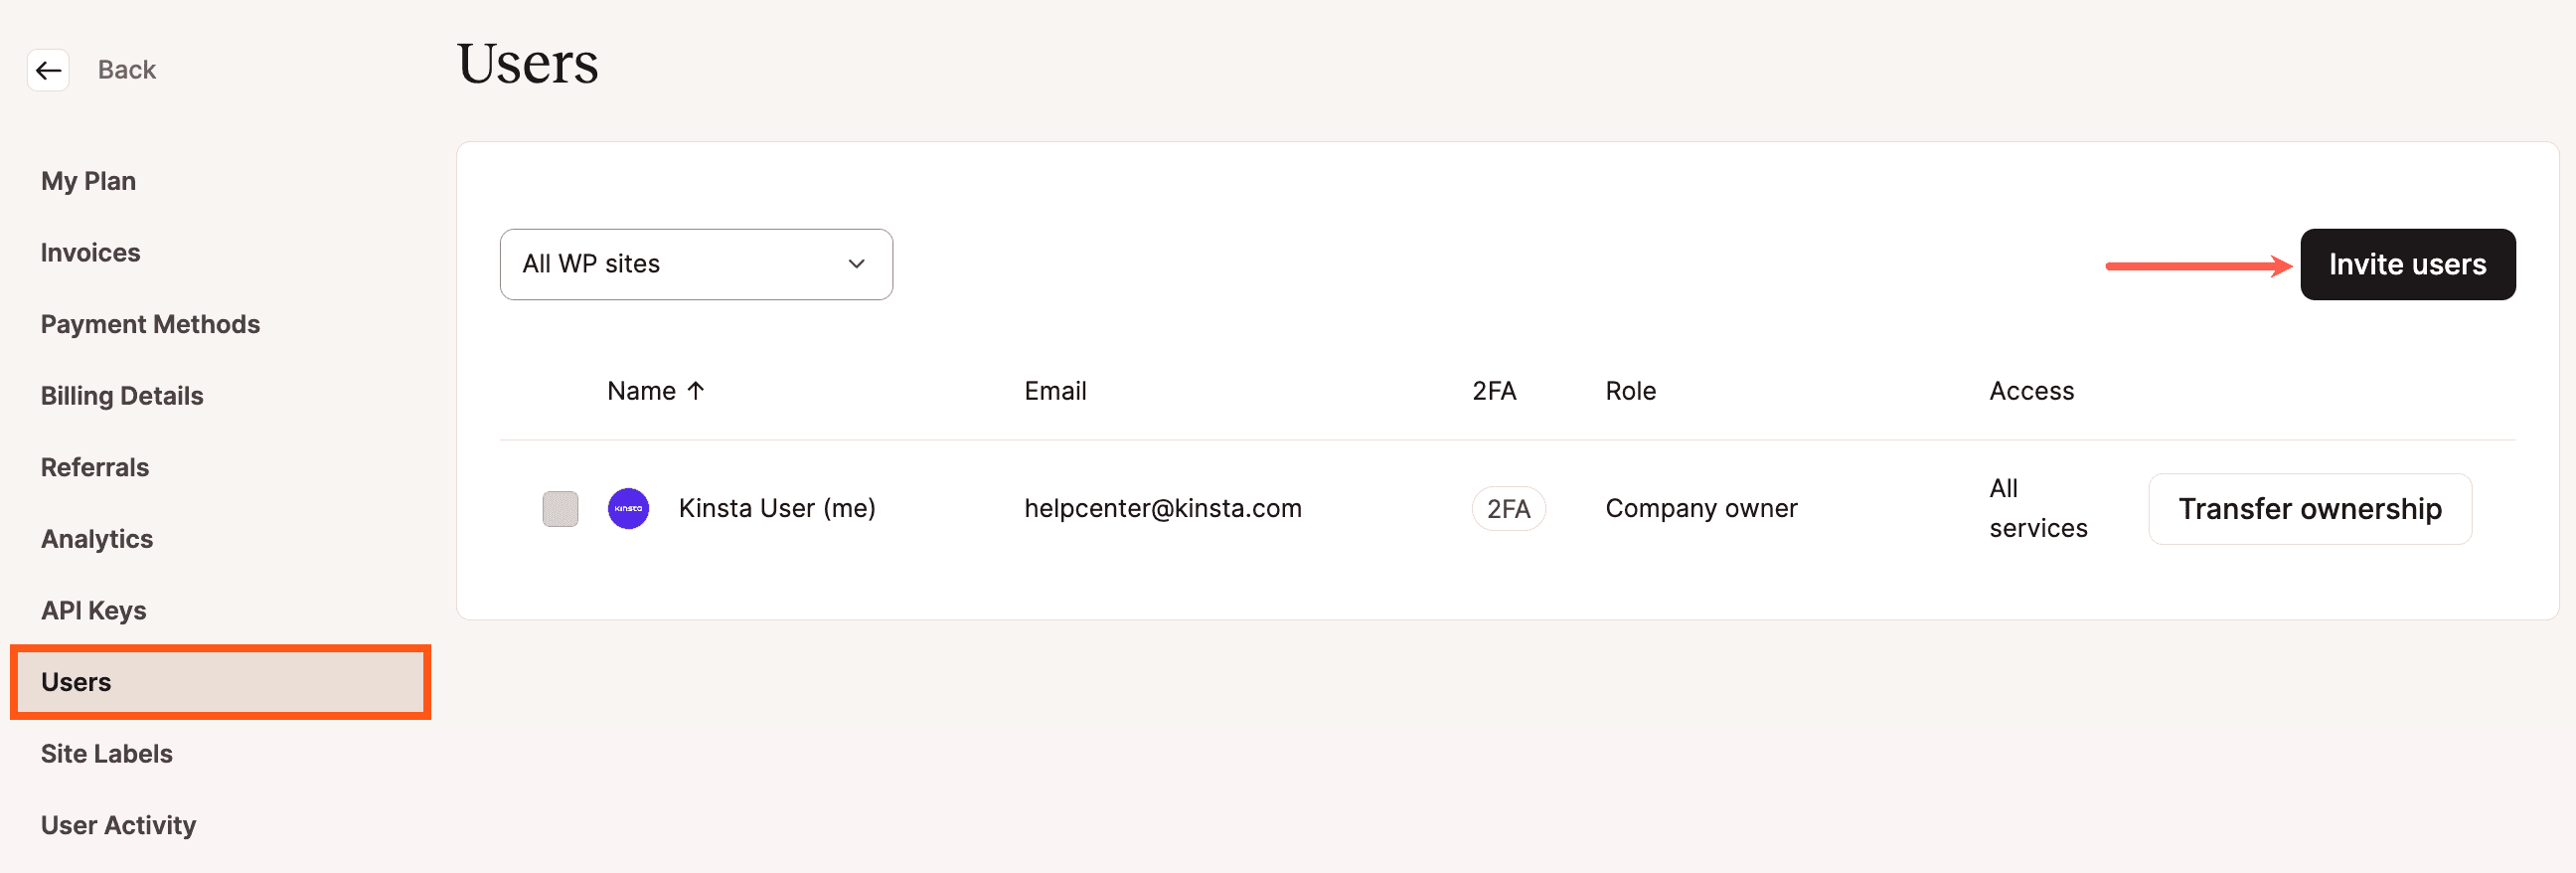Click the 2FA badge for Kinsta User
The image size is (2576, 873).
tap(1508, 508)
